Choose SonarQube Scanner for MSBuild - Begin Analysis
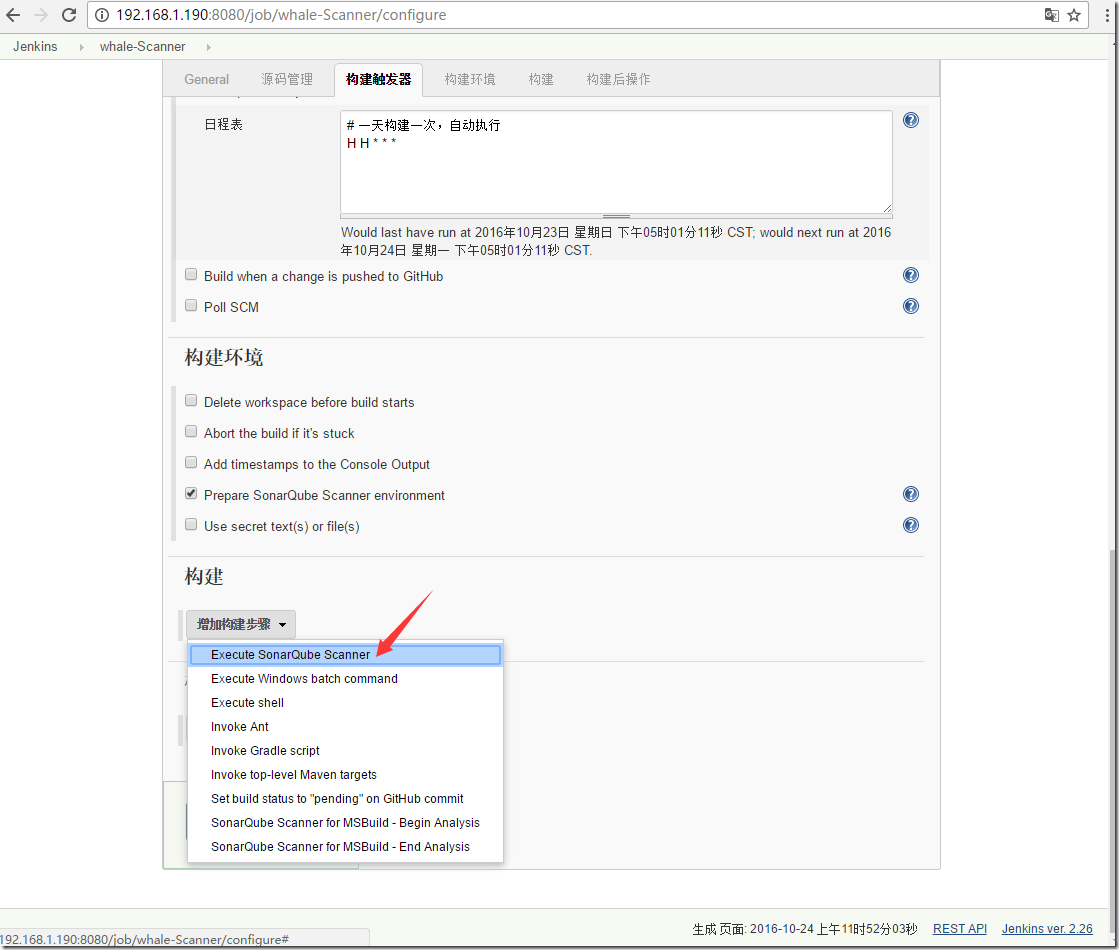Screen dimensions: 1119x950 click(x=345, y=823)
